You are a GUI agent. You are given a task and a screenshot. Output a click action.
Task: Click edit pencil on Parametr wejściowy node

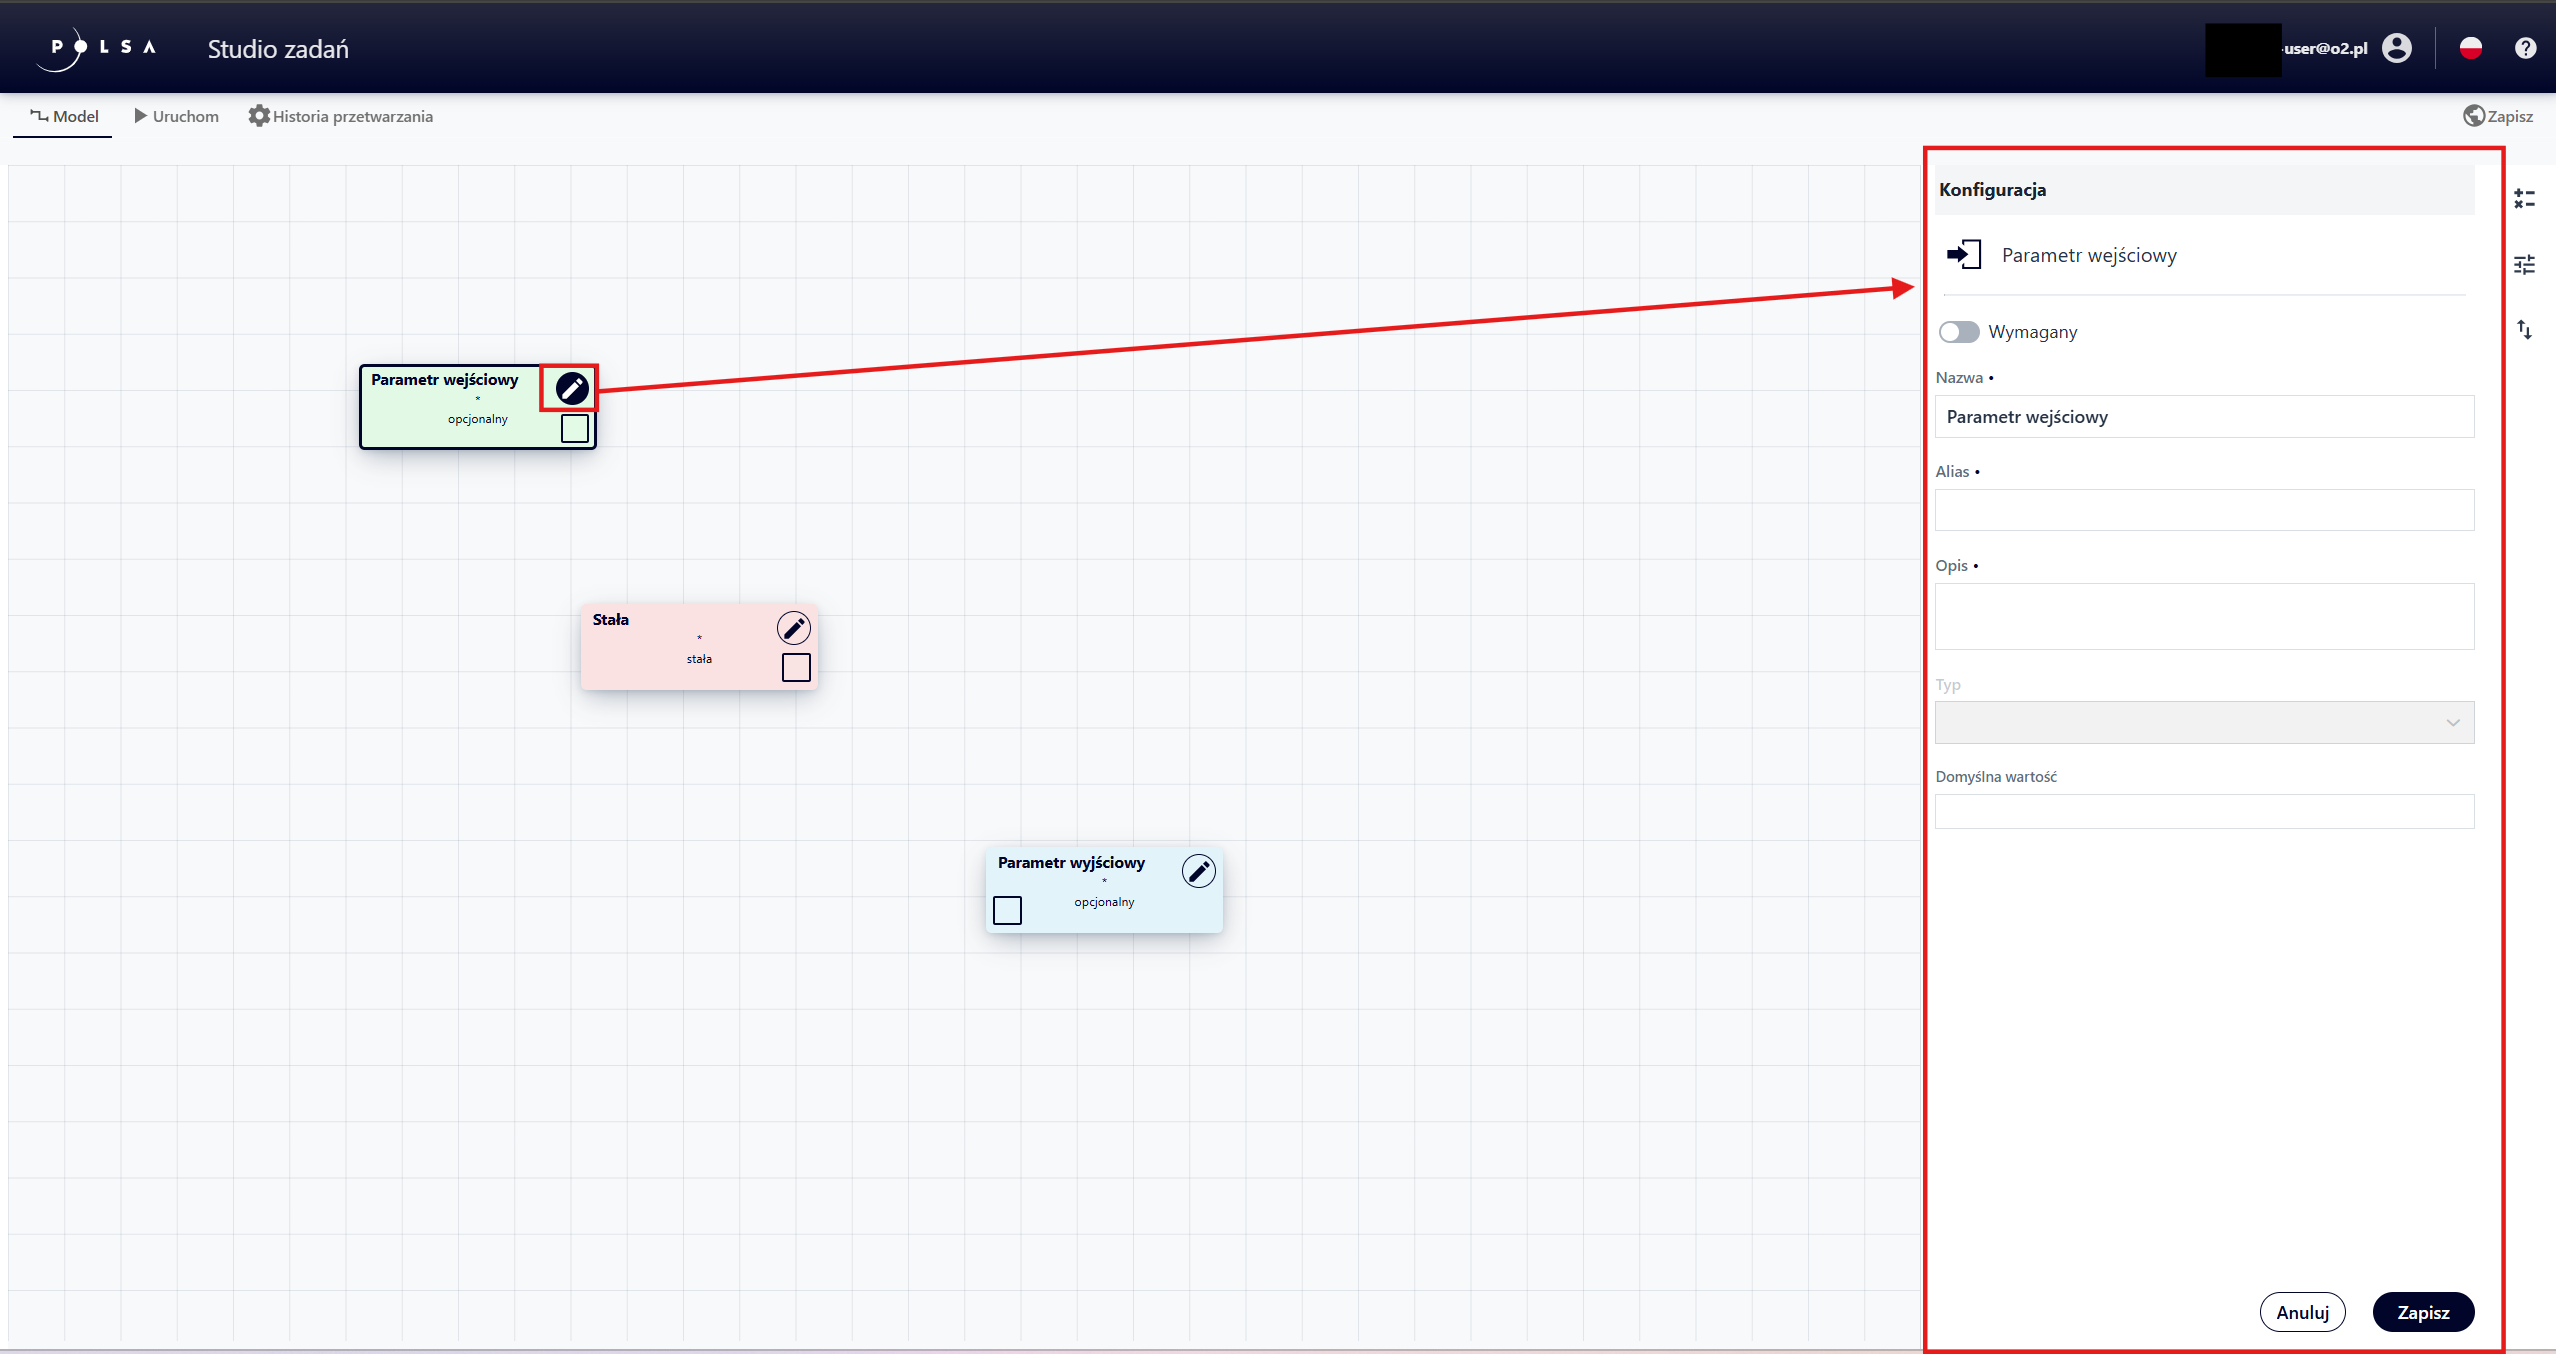(x=572, y=388)
